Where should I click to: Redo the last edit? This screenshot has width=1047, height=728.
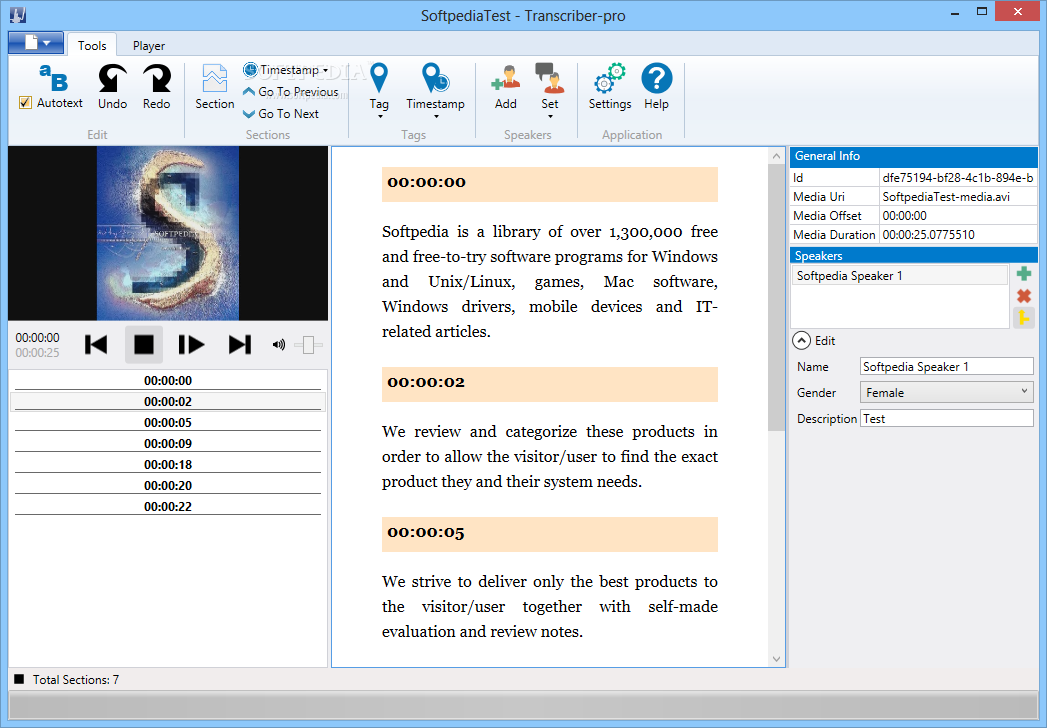(156, 86)
